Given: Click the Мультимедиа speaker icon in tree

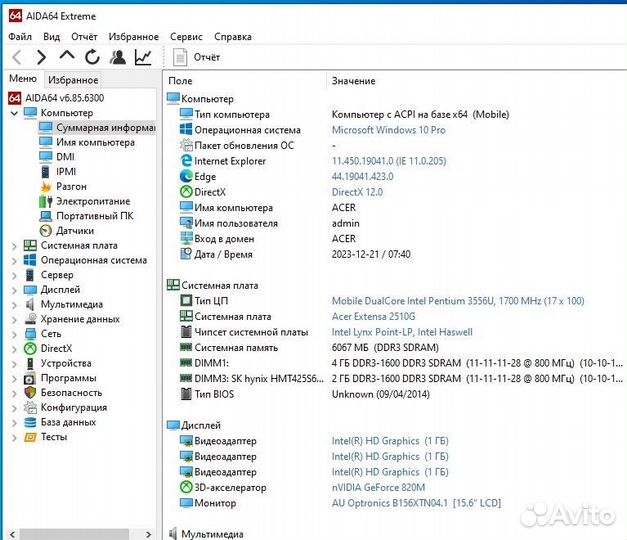Looking at the screenshot, I should (30, 305).
